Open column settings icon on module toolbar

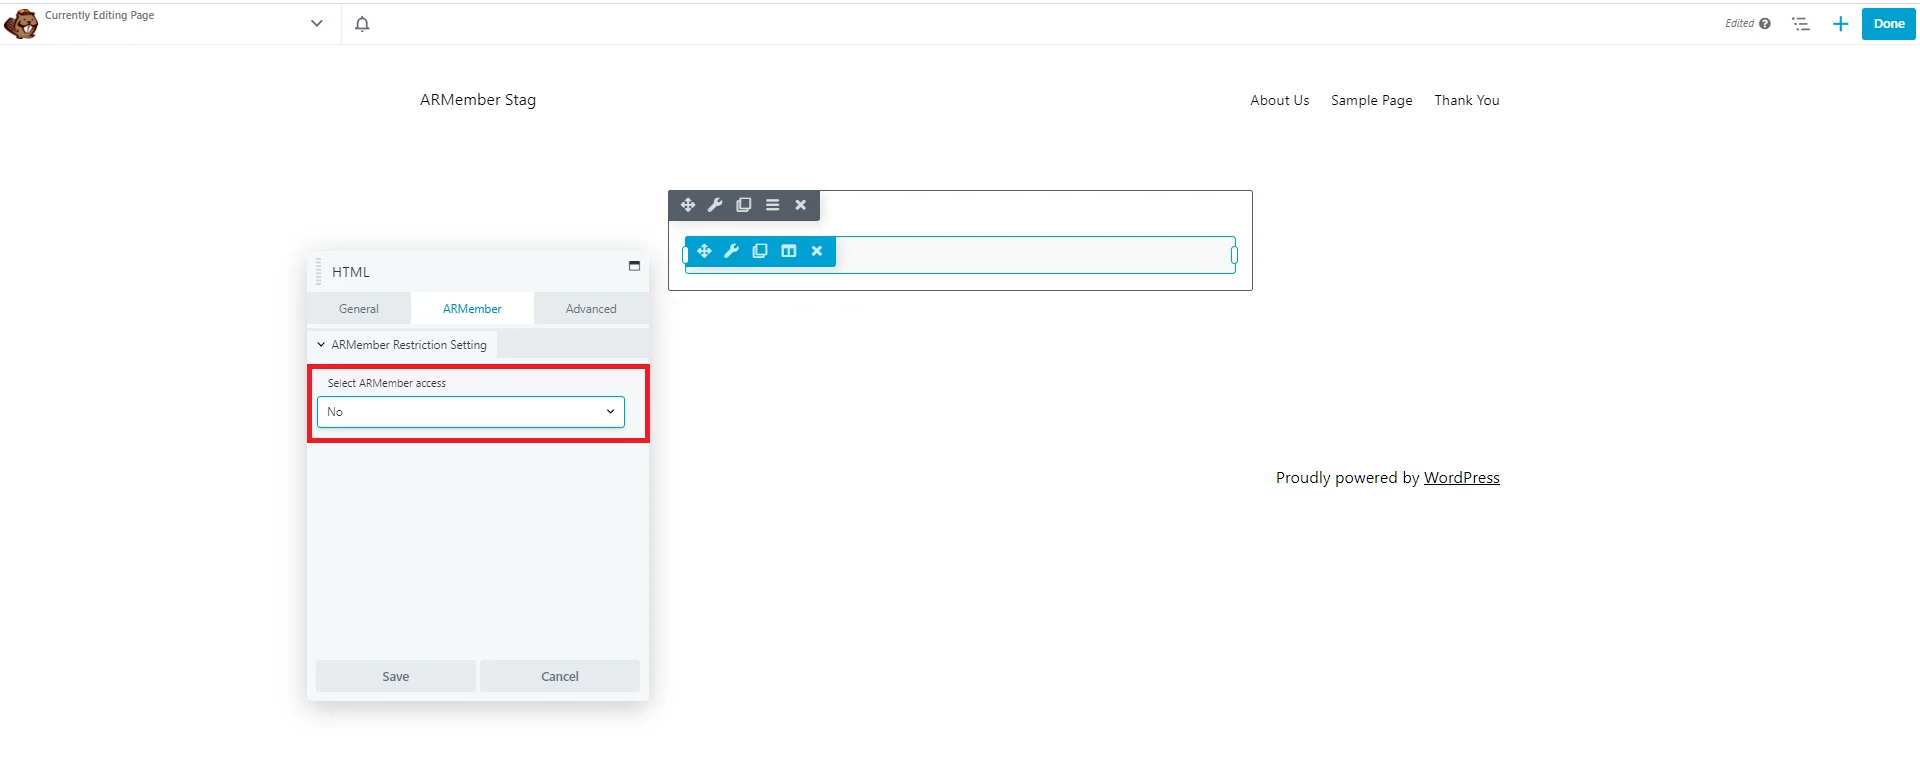(x=789, y=251)
